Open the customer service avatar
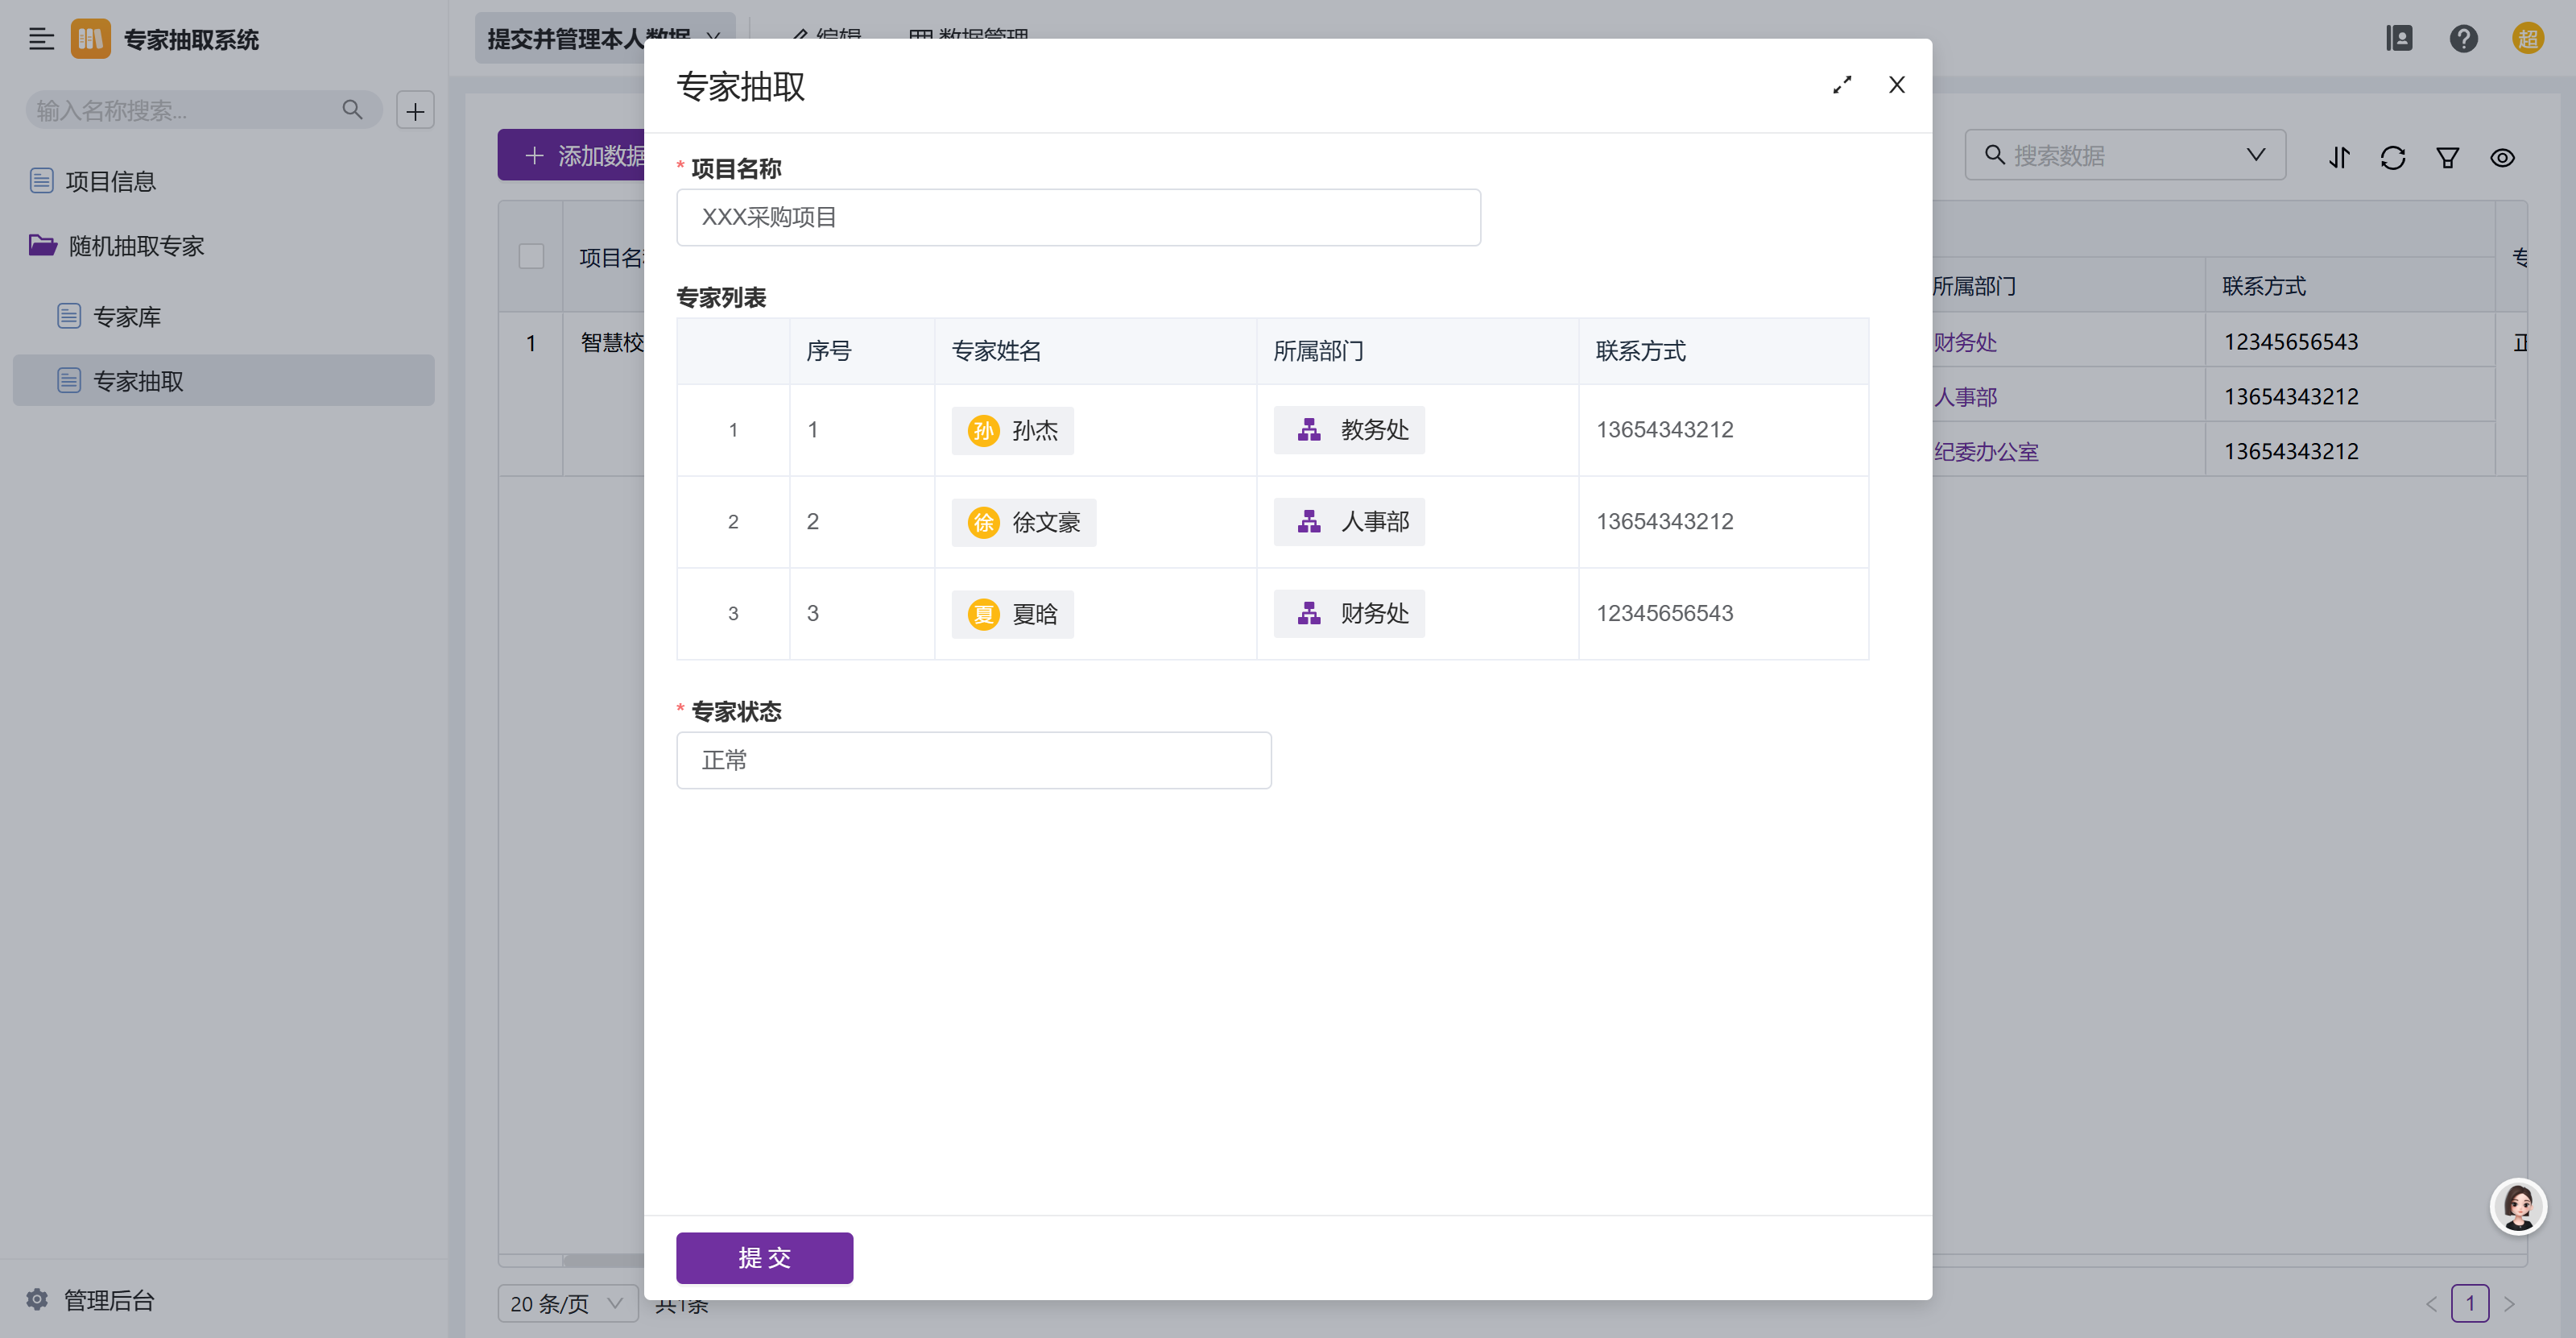This screenshot has width=2576, height=1338. tap(2517, 1206)
